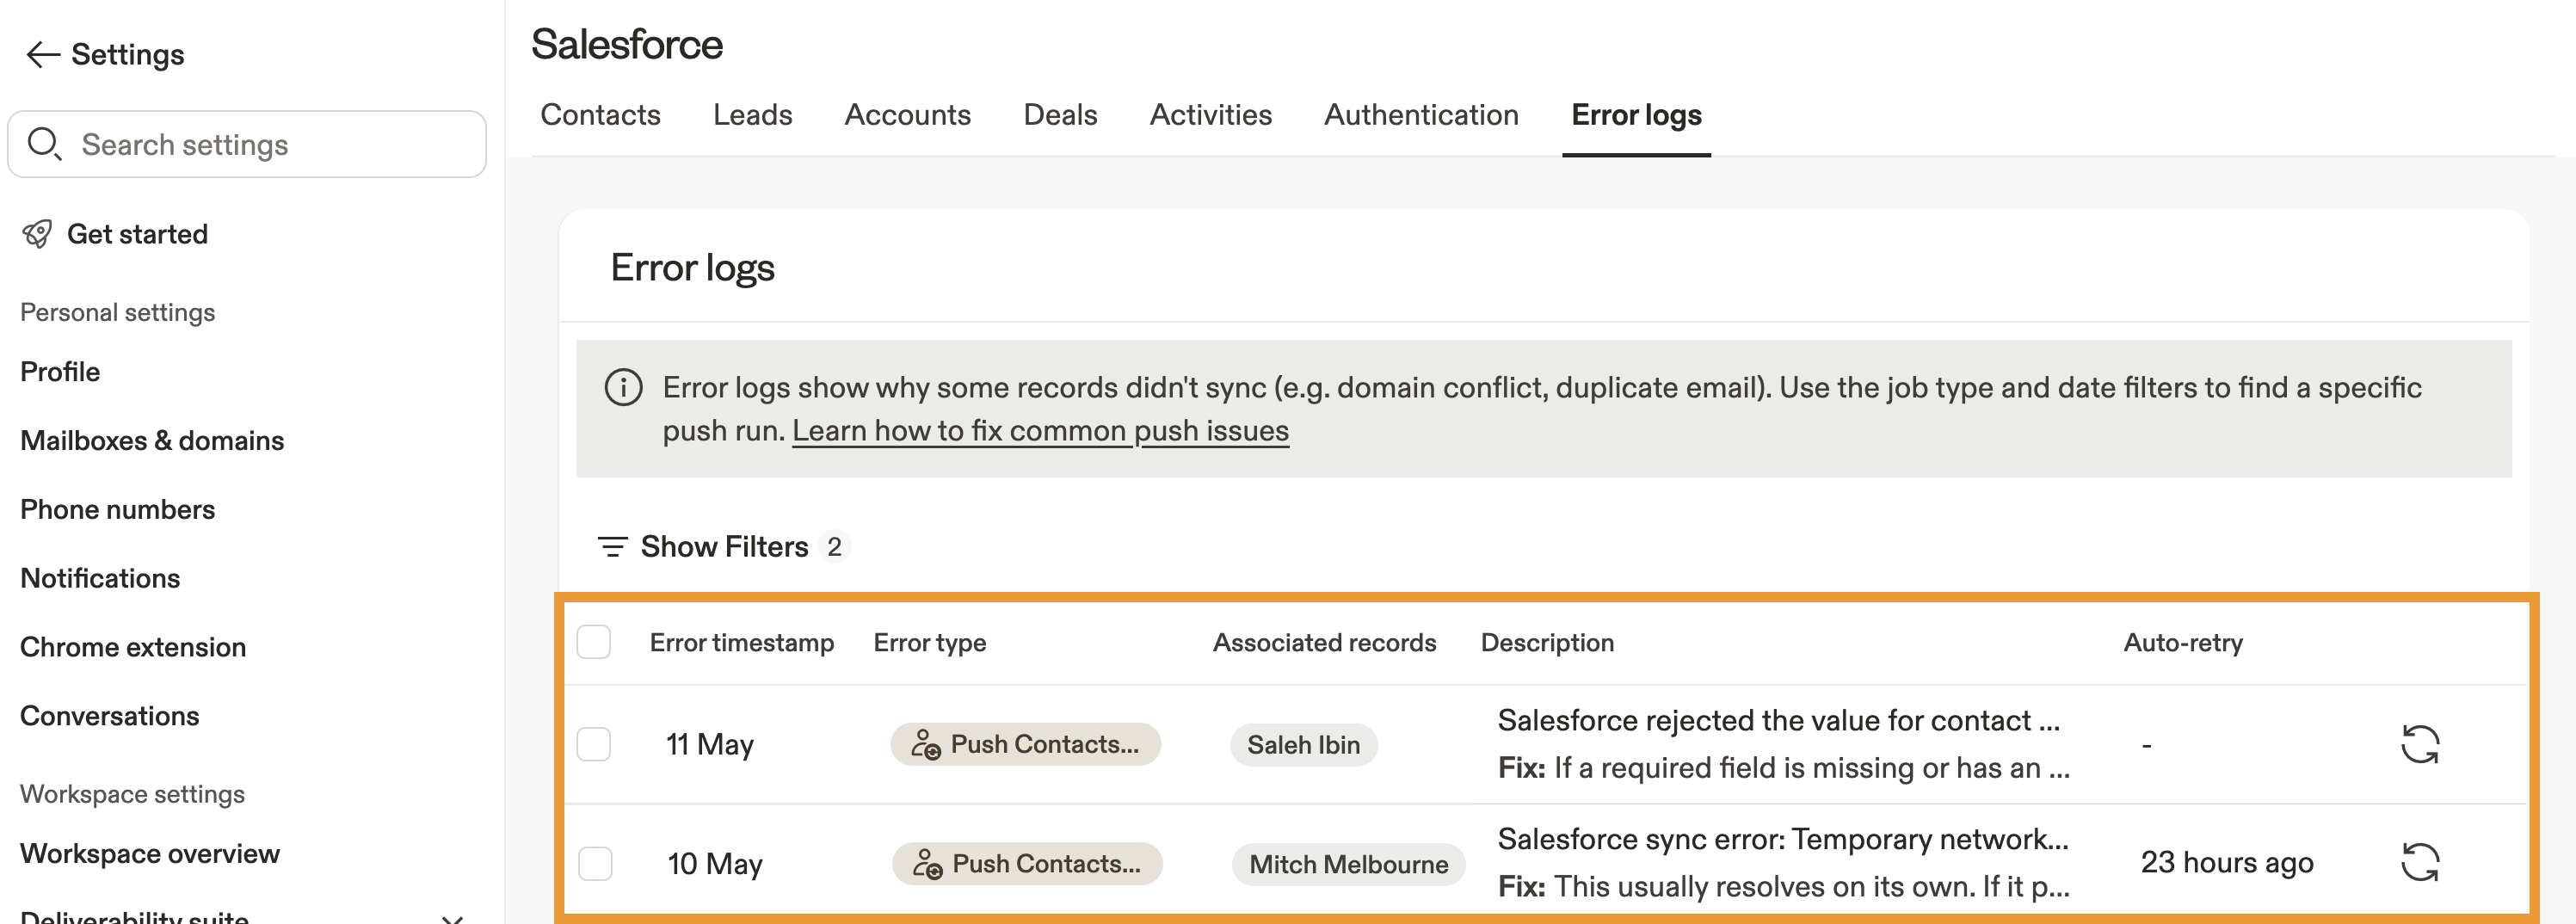Click the Error timestamp column header
The height and width of the screenshot is (924, 2576).
[x=741, y=643]
